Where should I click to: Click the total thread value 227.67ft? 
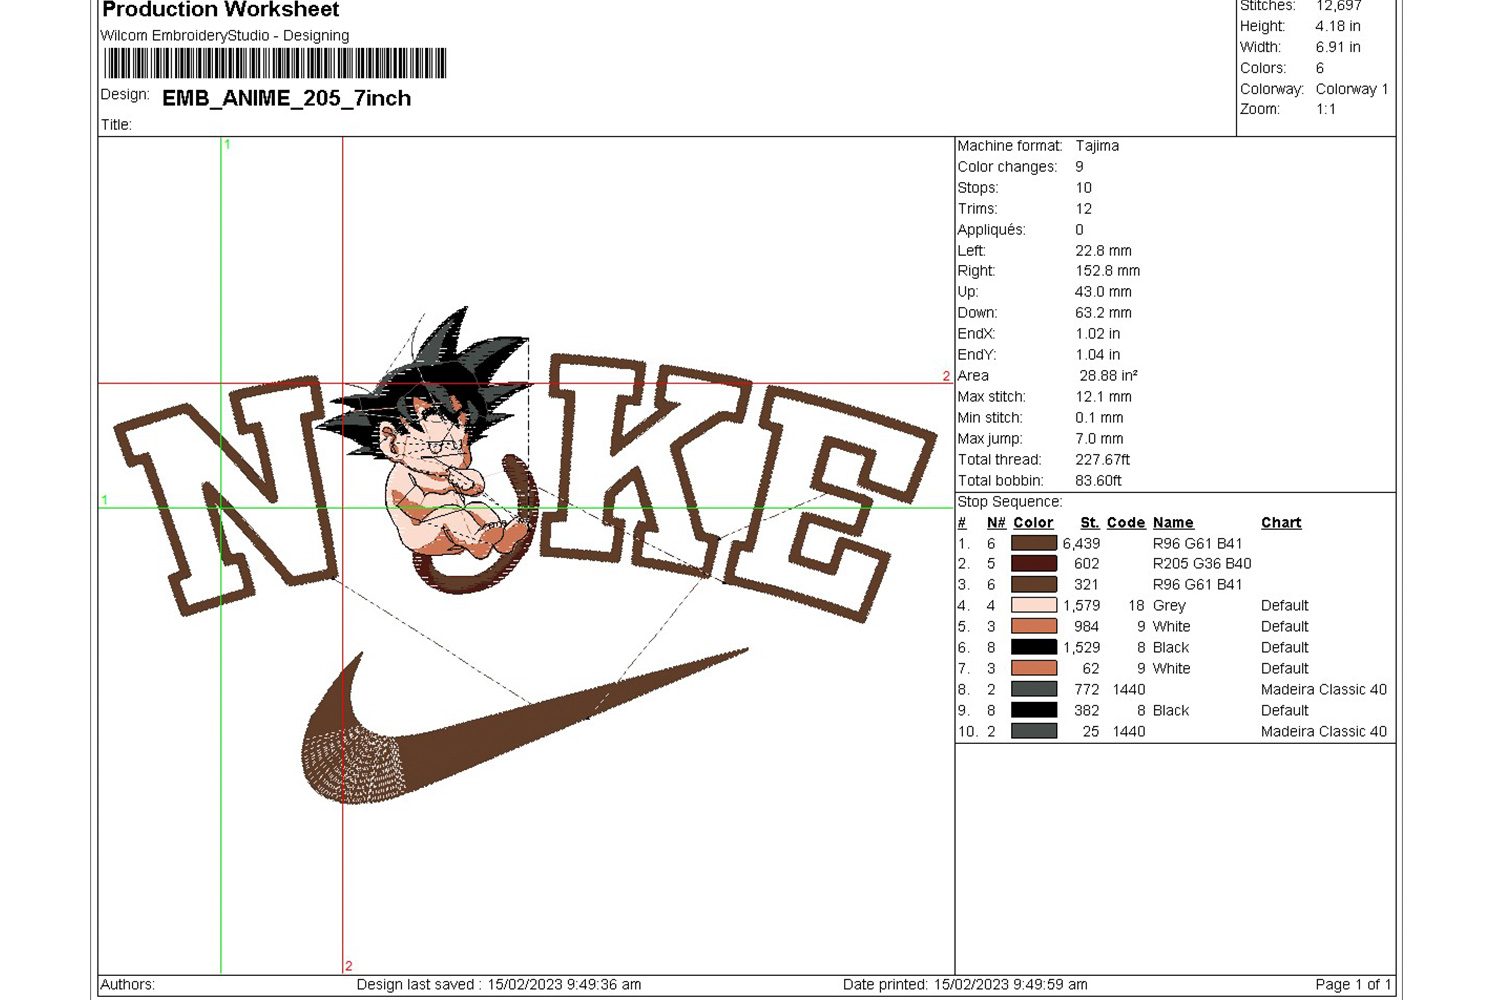pyautogui.click(x=1103, y=460)
